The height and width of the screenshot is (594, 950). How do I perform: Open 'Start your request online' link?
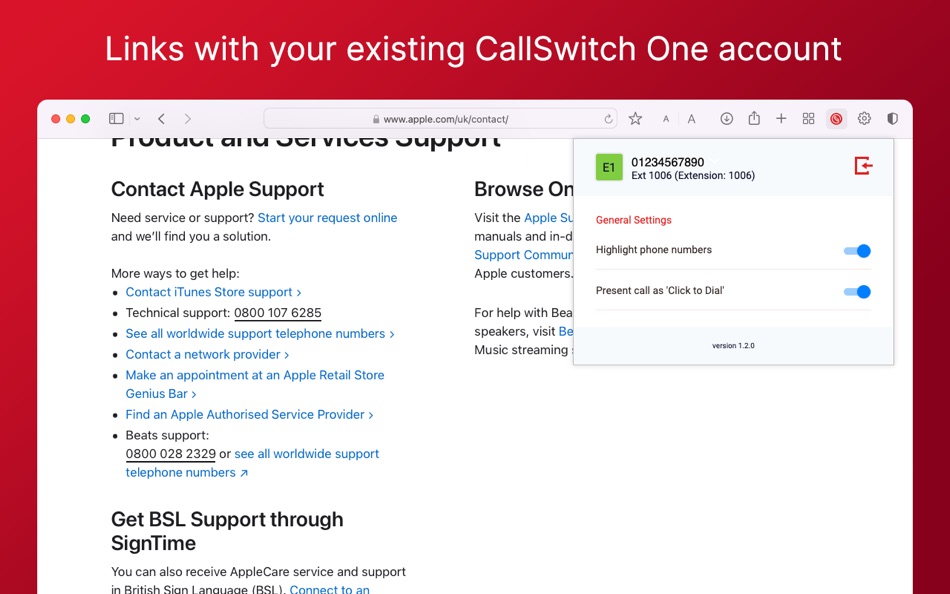(327, 218)
